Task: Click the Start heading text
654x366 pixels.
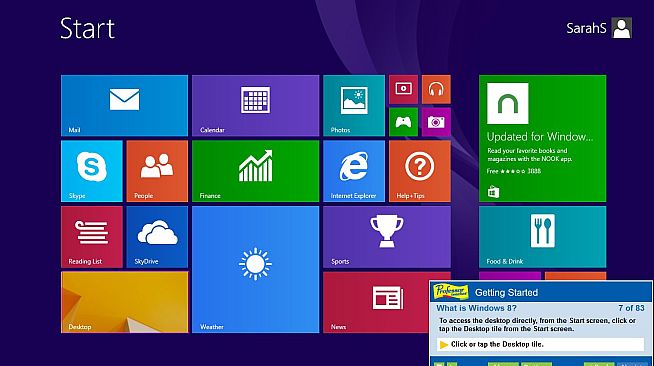Action: click(87, 28)
